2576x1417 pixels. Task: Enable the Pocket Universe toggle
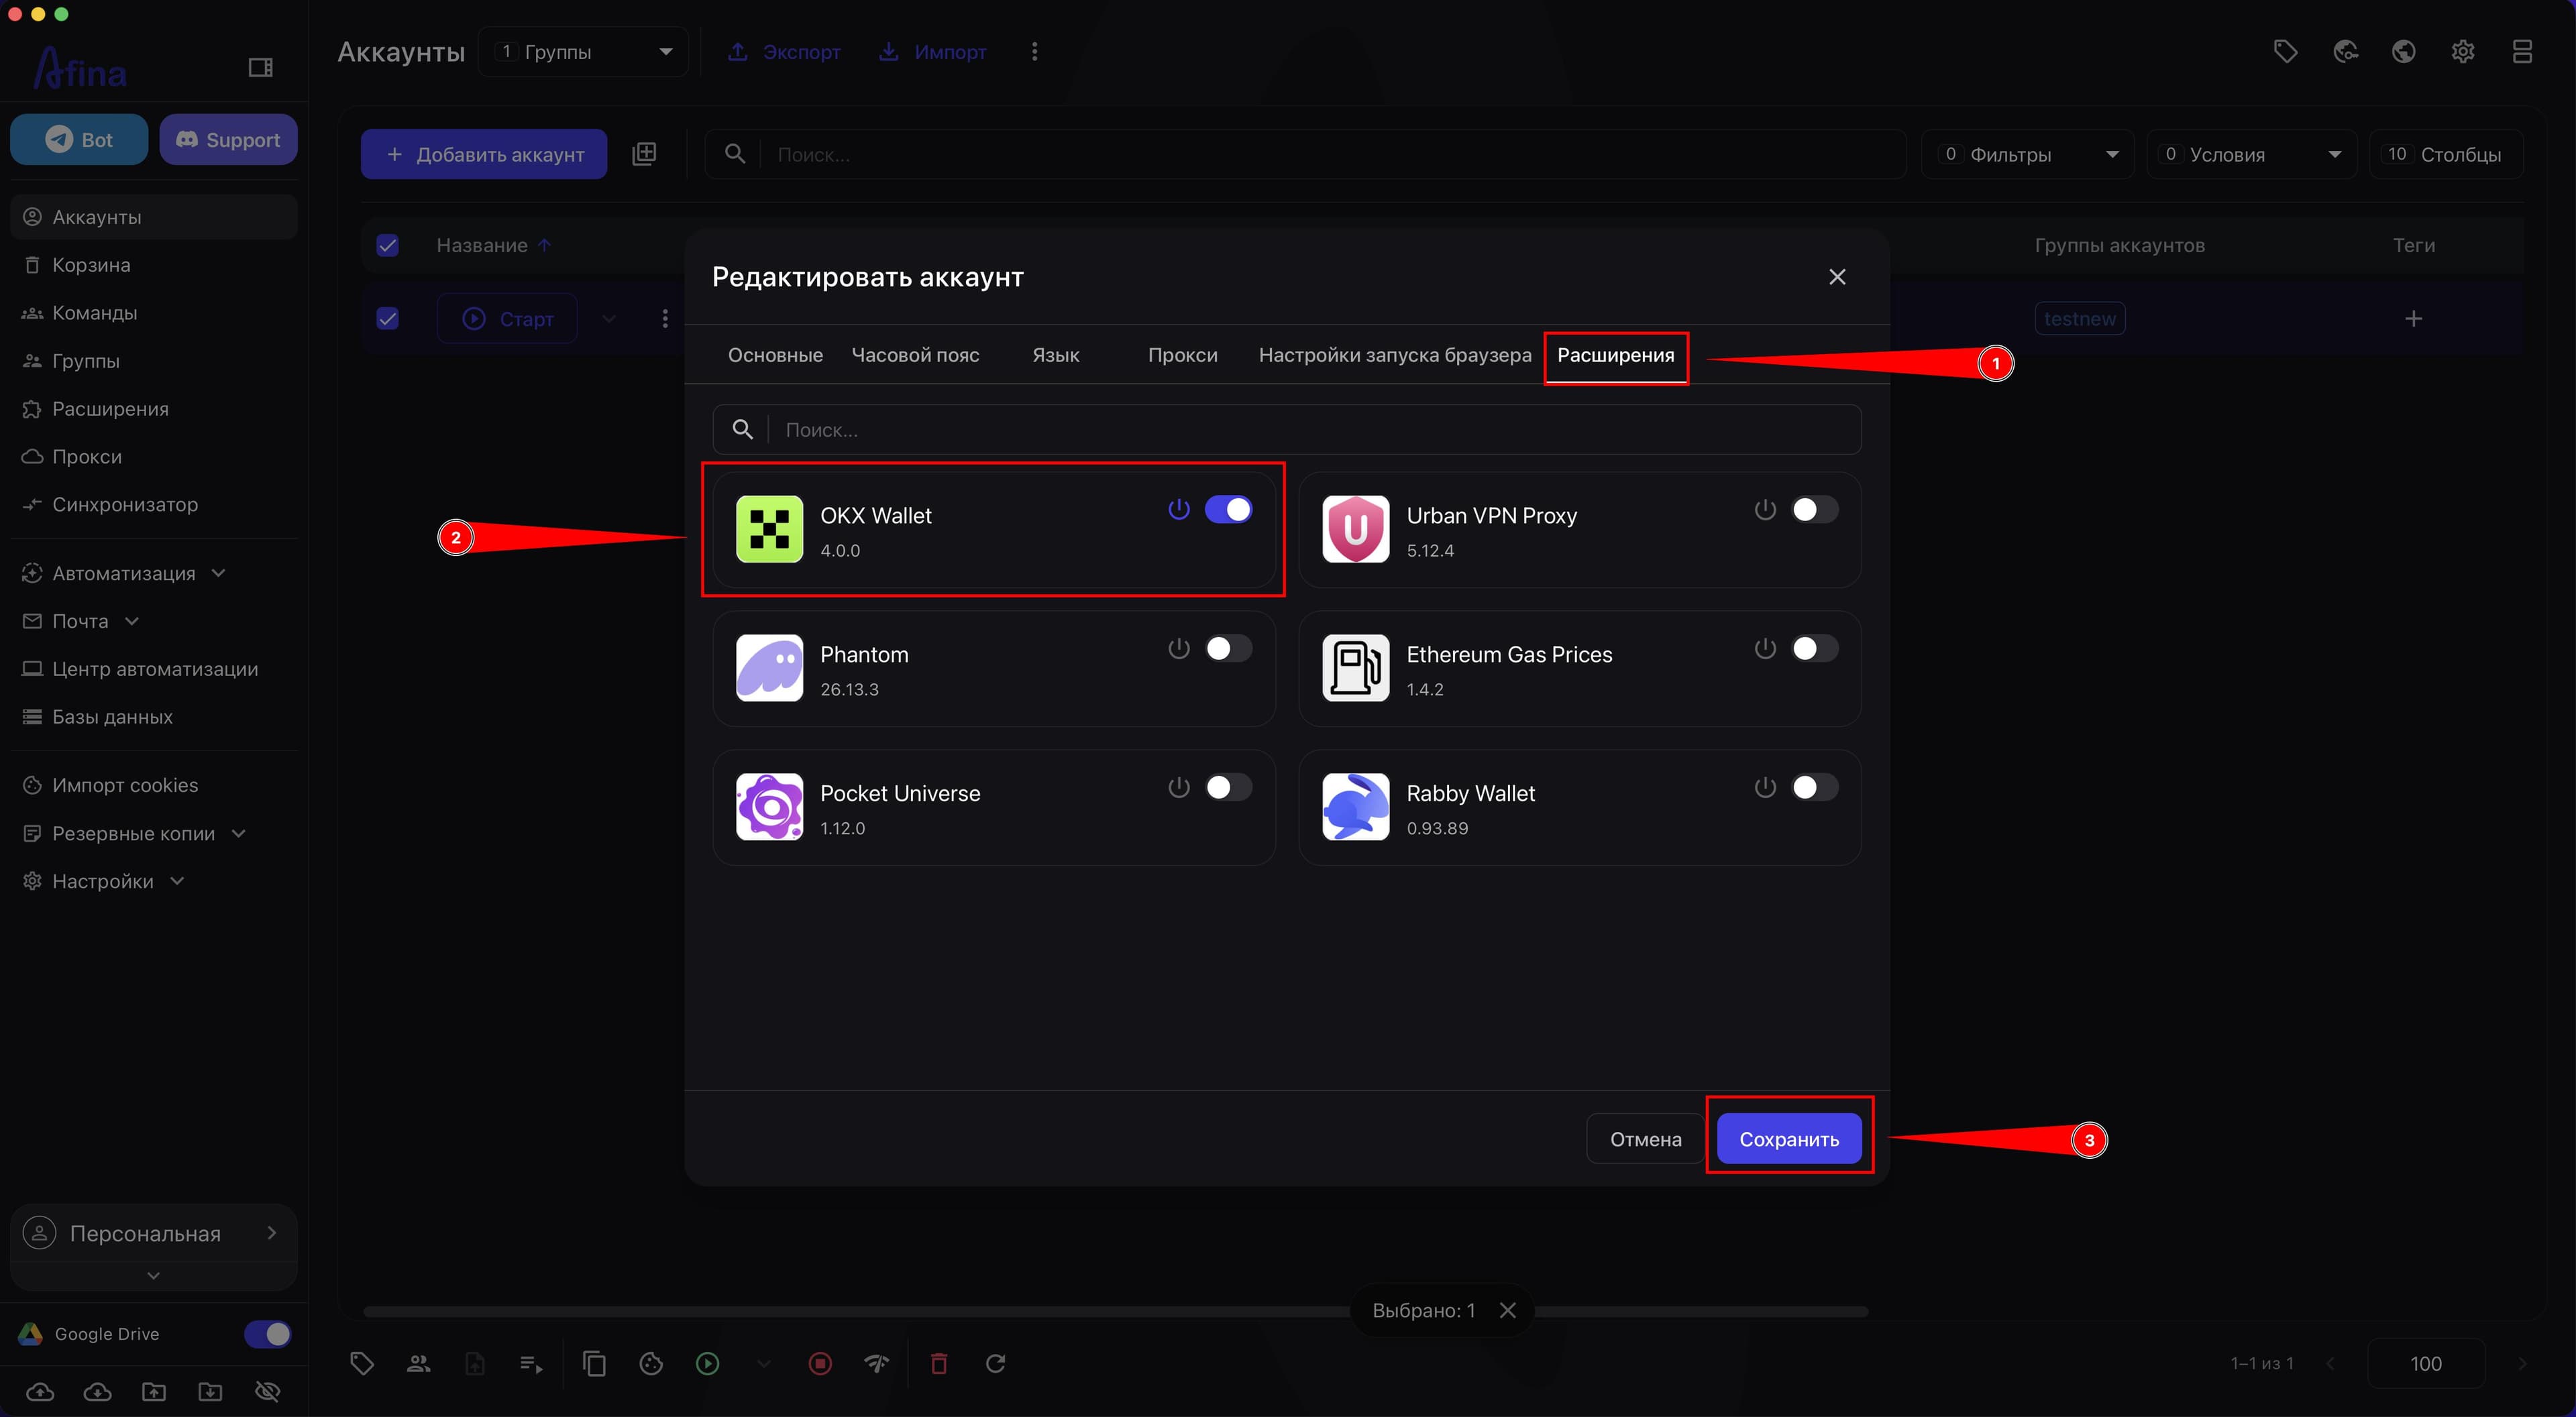click(1228, 788)
